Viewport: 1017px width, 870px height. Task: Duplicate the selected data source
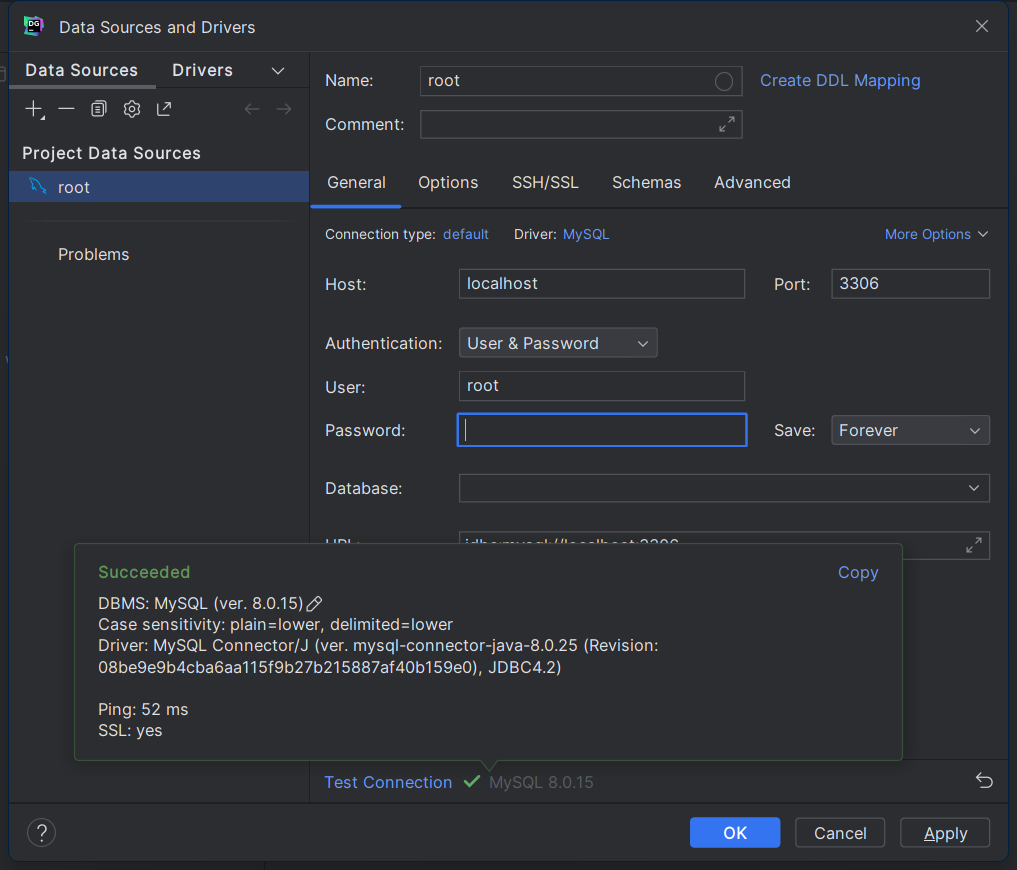(x=99, y=109)
